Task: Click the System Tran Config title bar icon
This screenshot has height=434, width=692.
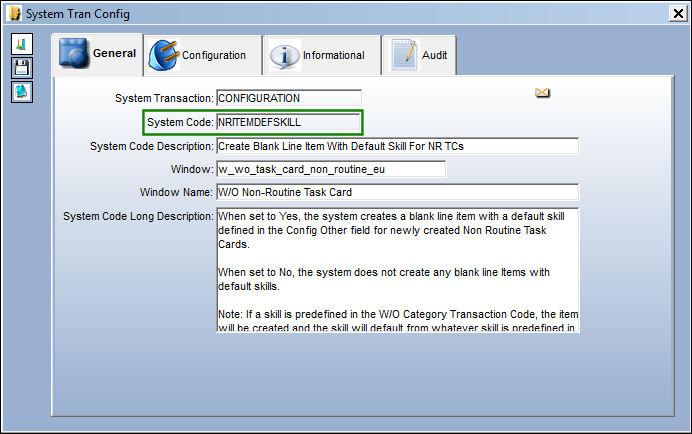Action: tap(14, 13)
